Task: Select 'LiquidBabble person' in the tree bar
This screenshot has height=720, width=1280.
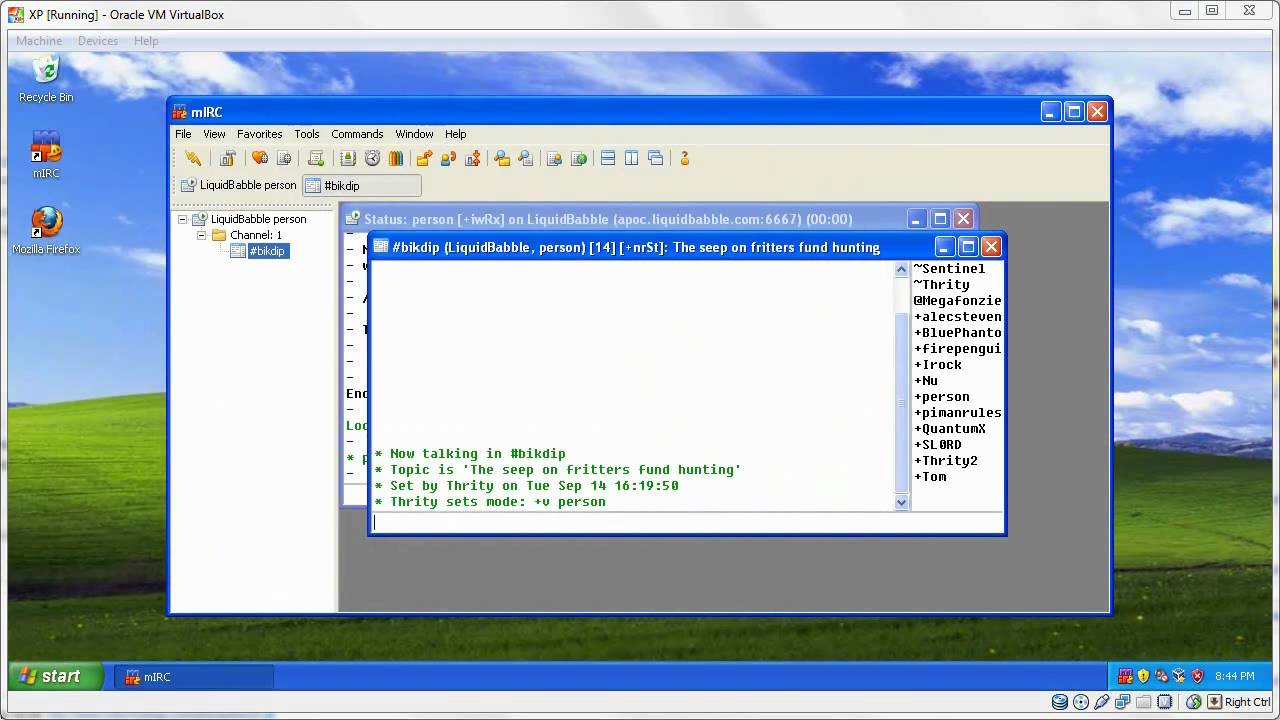Action: 258,219
